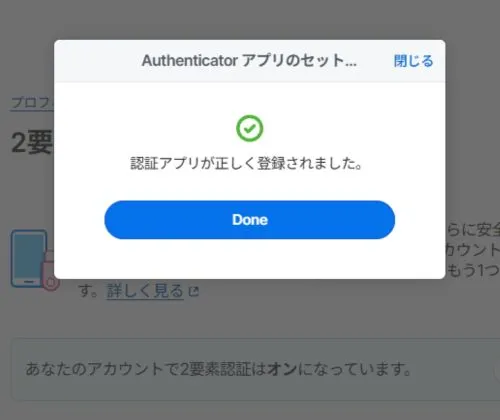Viewport: 500px width, 420px height.
Task: Close the dialog via 閉じる link
Action: (413, 61)
